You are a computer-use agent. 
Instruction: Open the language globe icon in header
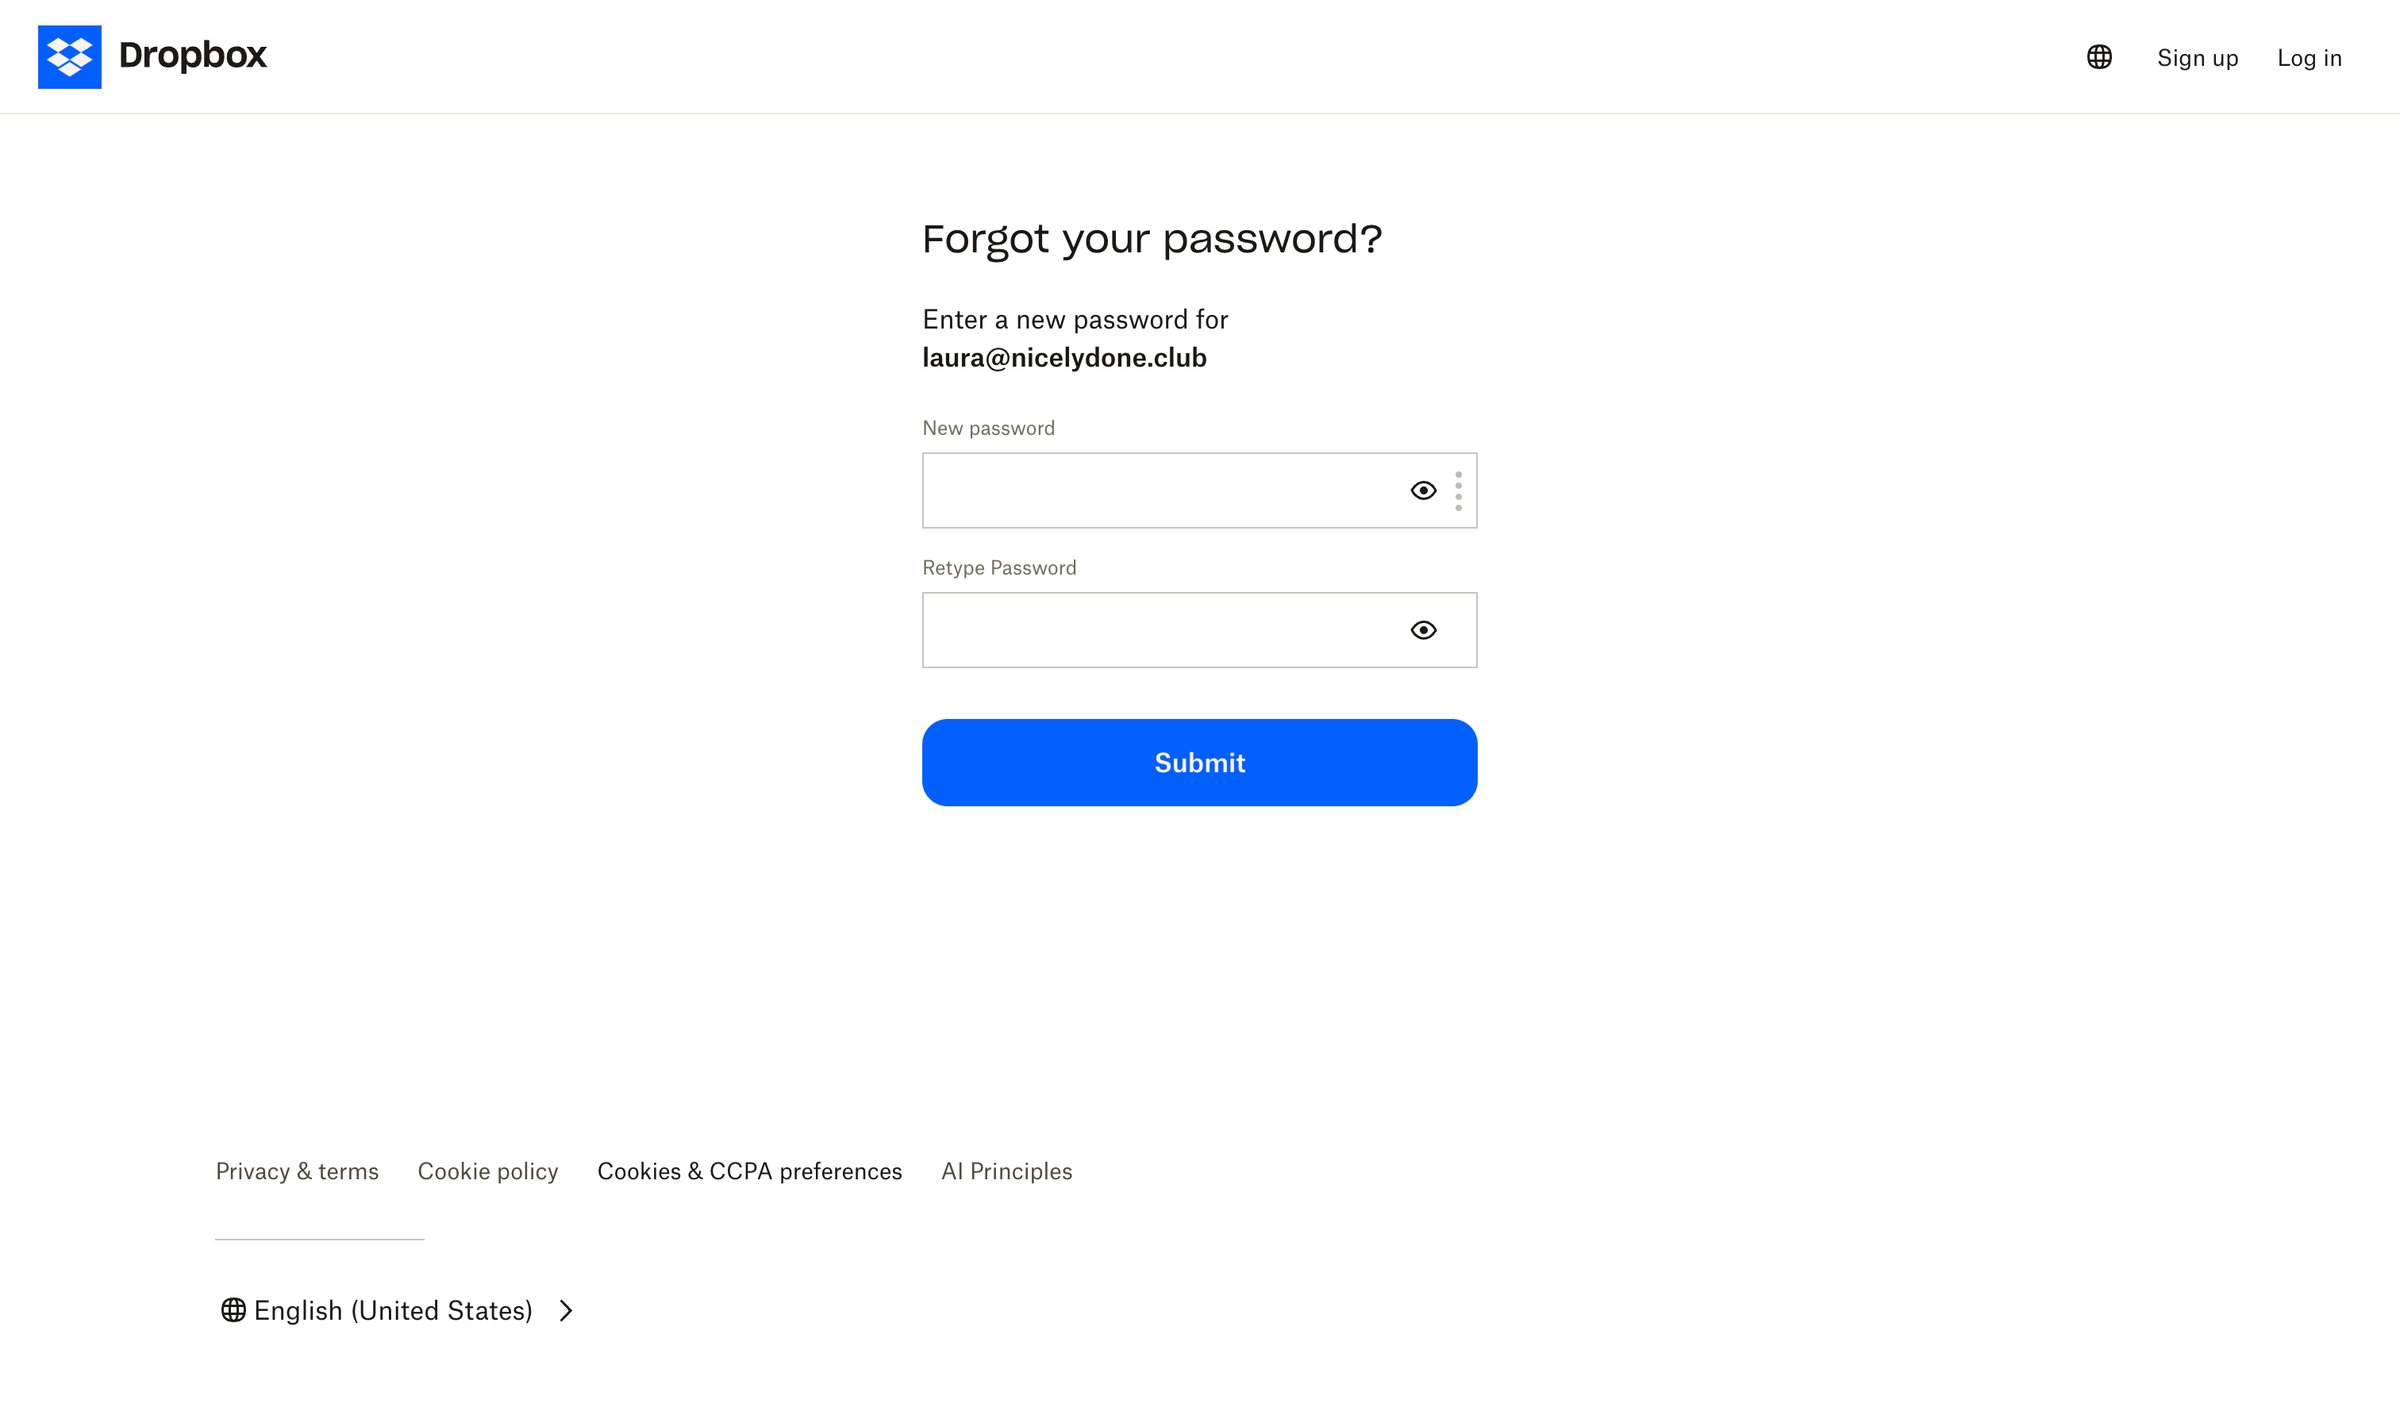point(2099,57)
